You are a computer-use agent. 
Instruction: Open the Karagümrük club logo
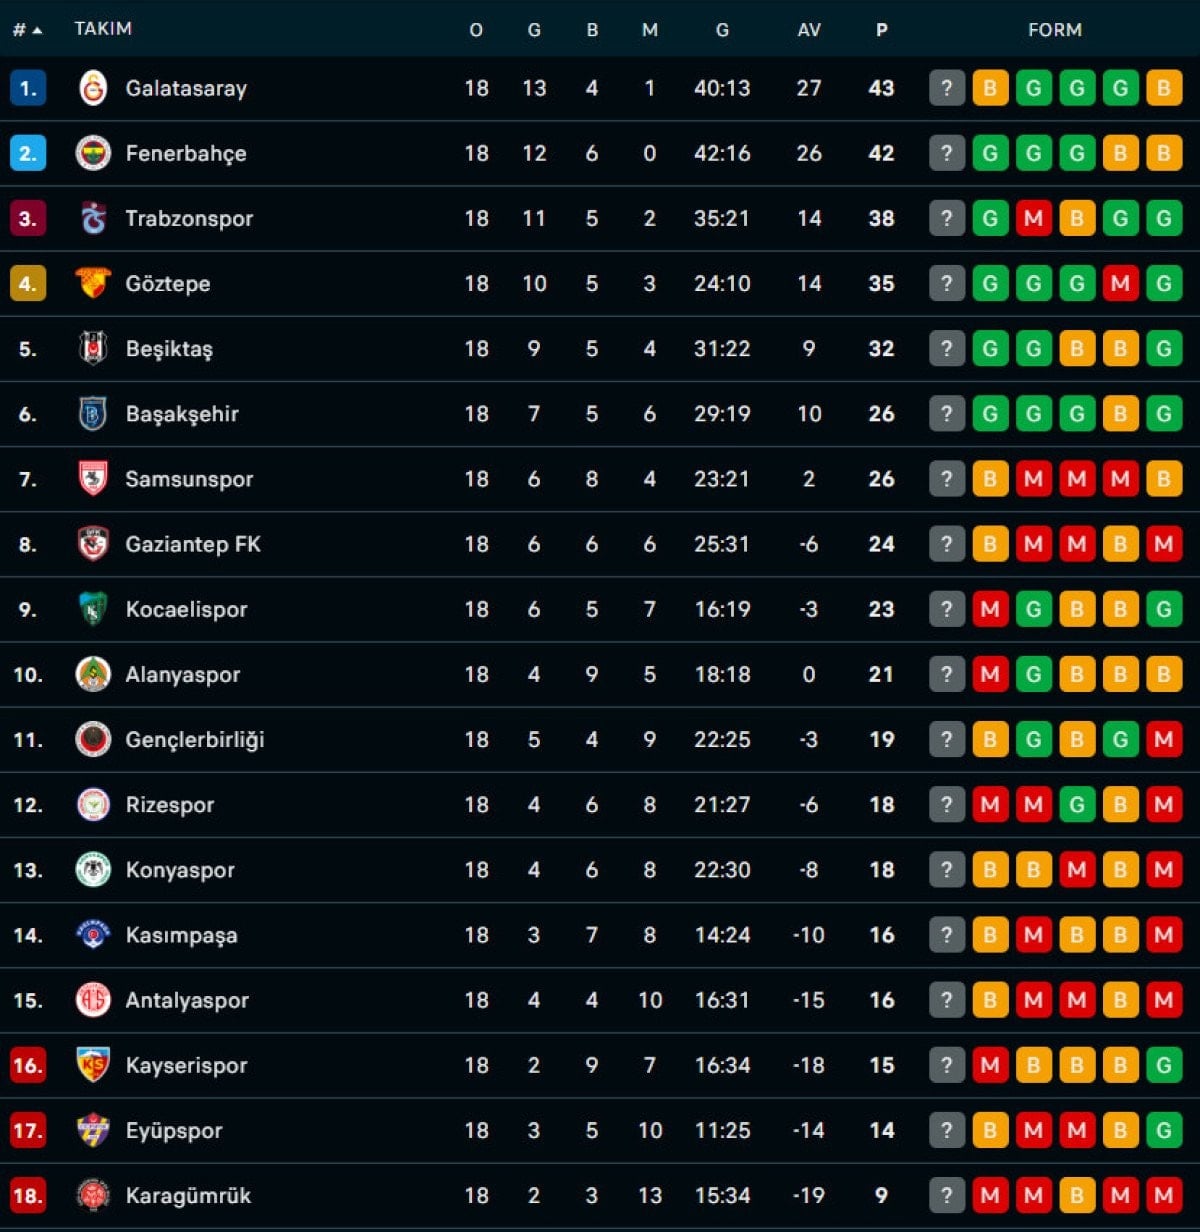pyautogui.click(x=93, y=1195)
